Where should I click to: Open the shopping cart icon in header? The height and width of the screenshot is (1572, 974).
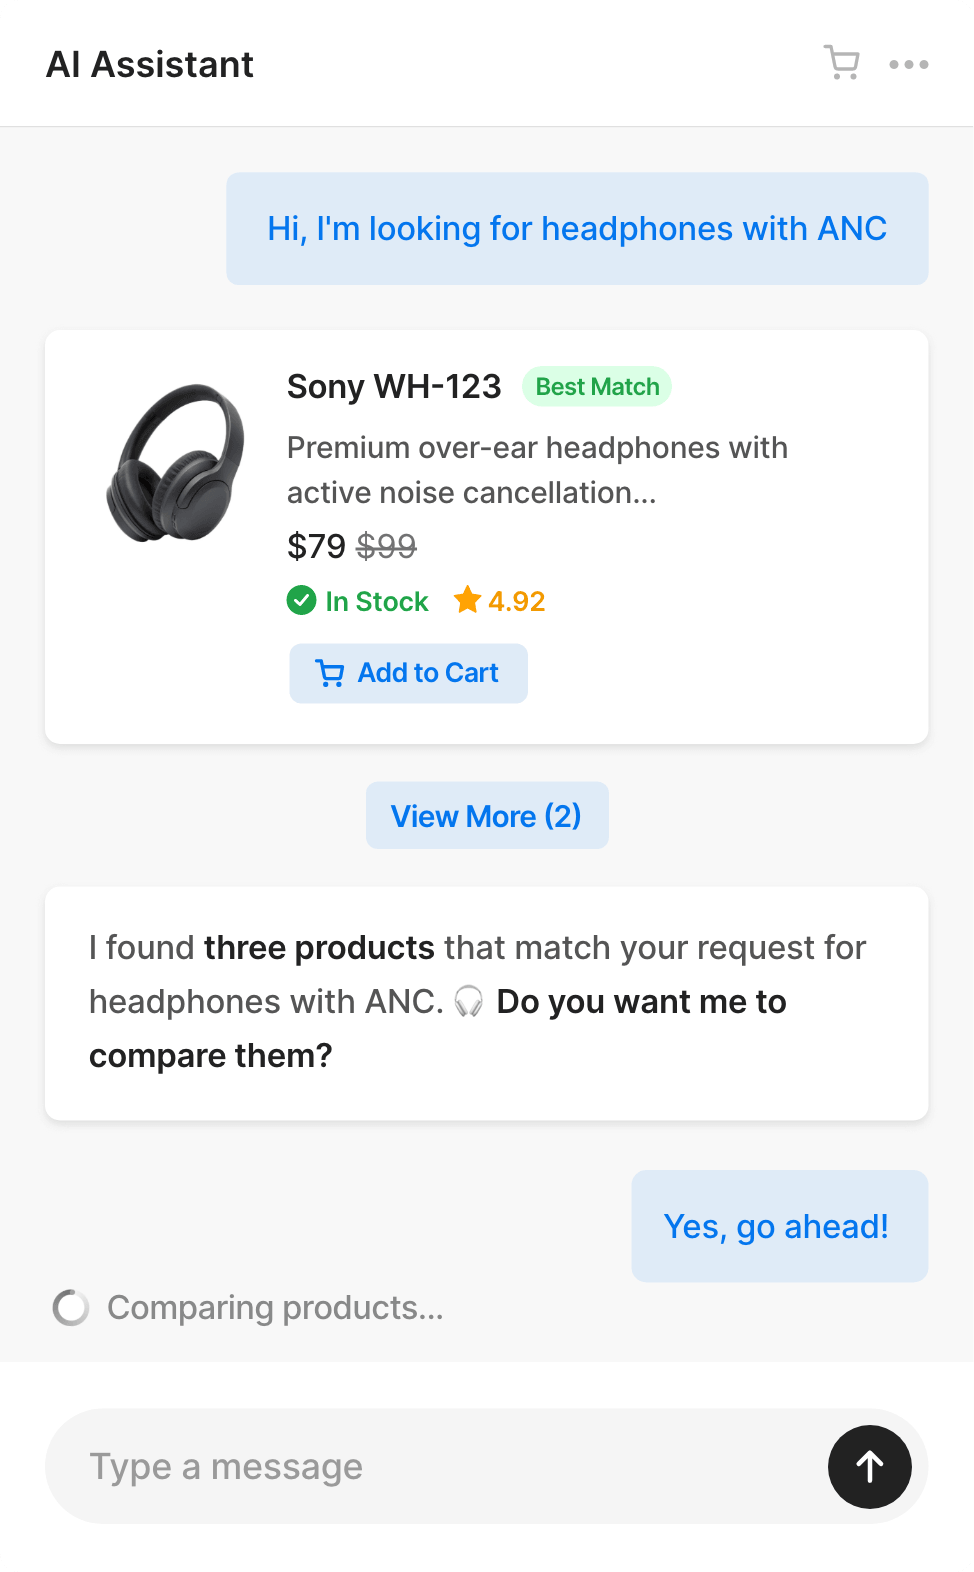841,63
